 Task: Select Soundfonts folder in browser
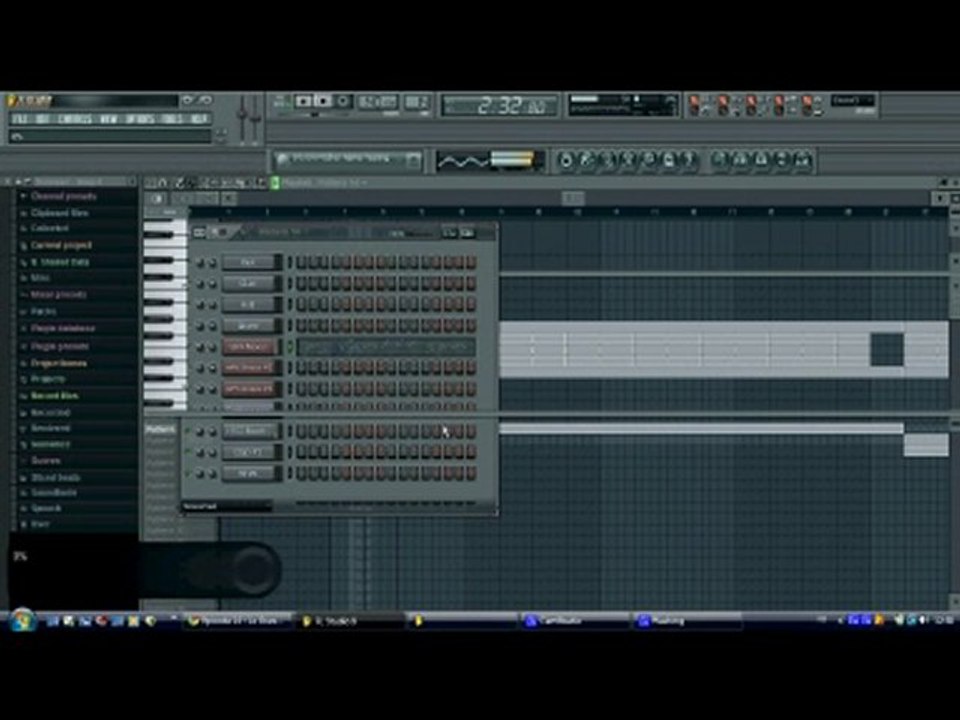[x=54, y=493]
